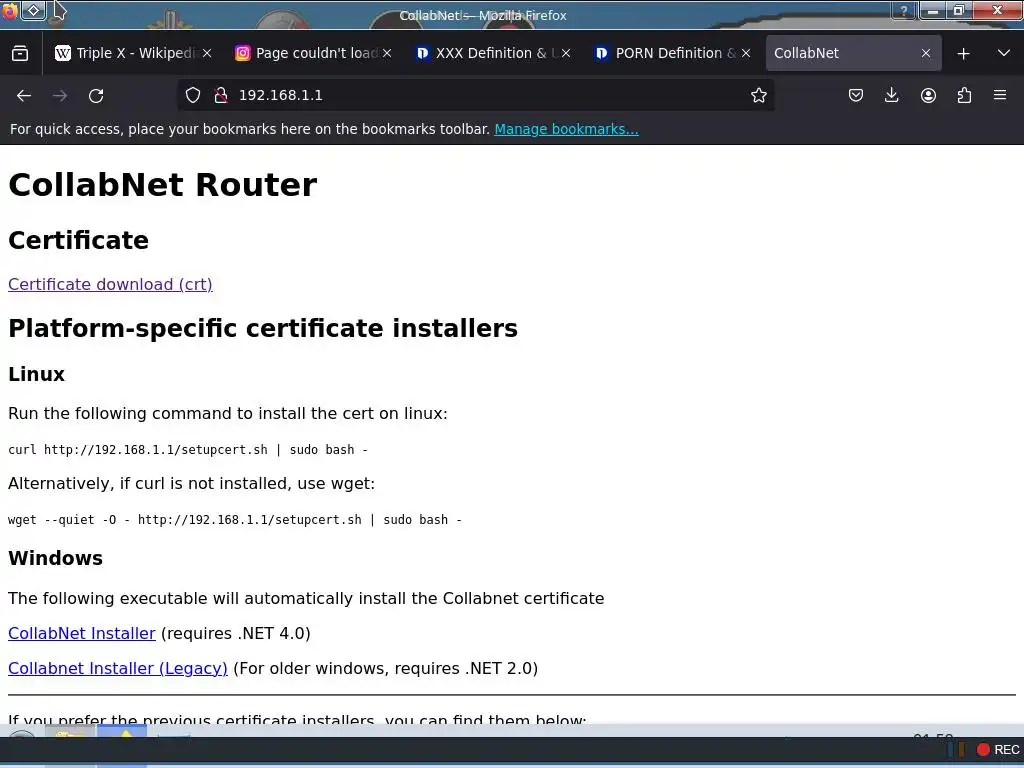Open the tracking protection shield icon
Image resolution: width=1024 pixels, height=768 pixels.
193,95
